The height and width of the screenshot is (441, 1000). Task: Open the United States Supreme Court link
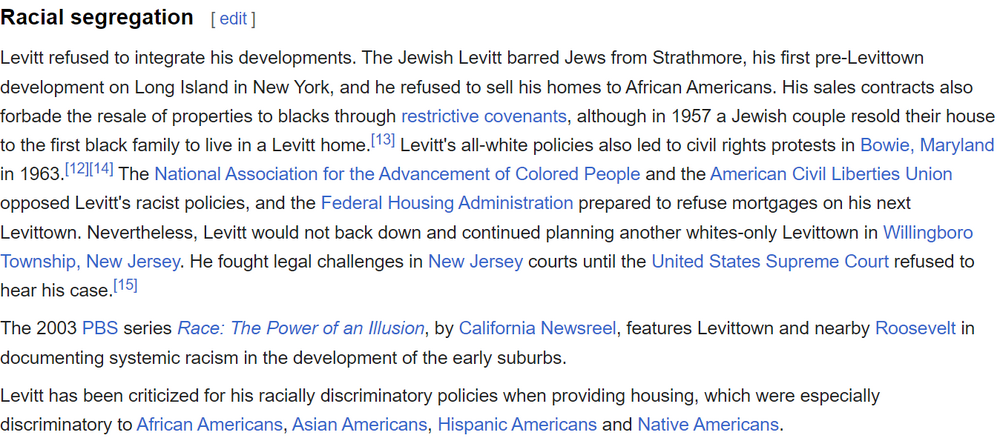click(x=770, y=262)
